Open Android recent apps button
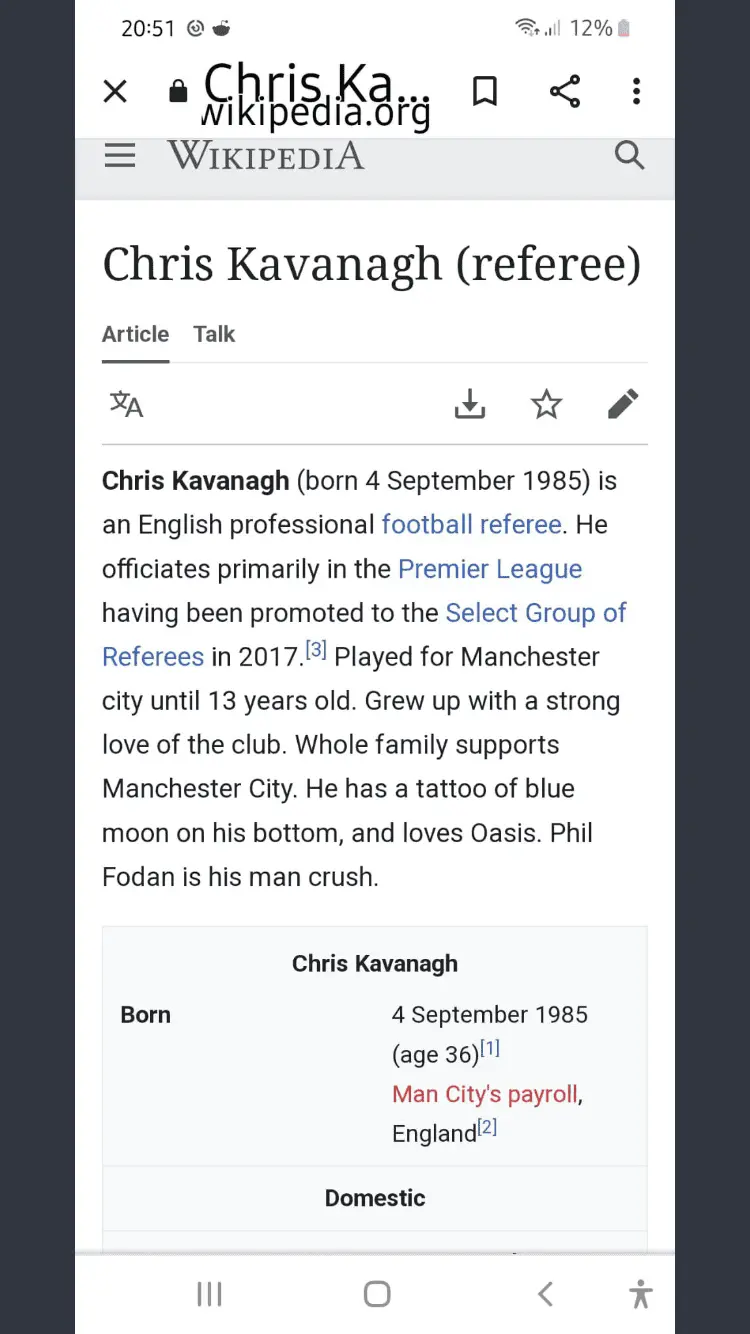 209,1294
